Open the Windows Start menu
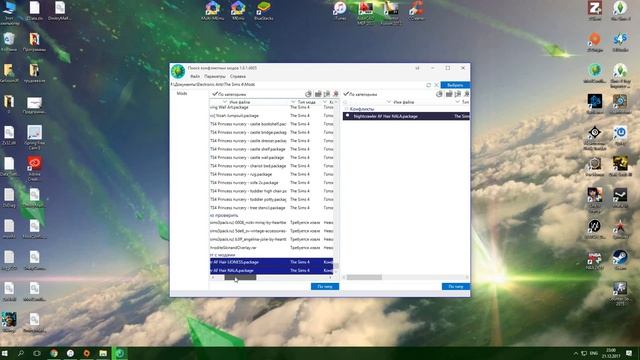 pos(5,353)
